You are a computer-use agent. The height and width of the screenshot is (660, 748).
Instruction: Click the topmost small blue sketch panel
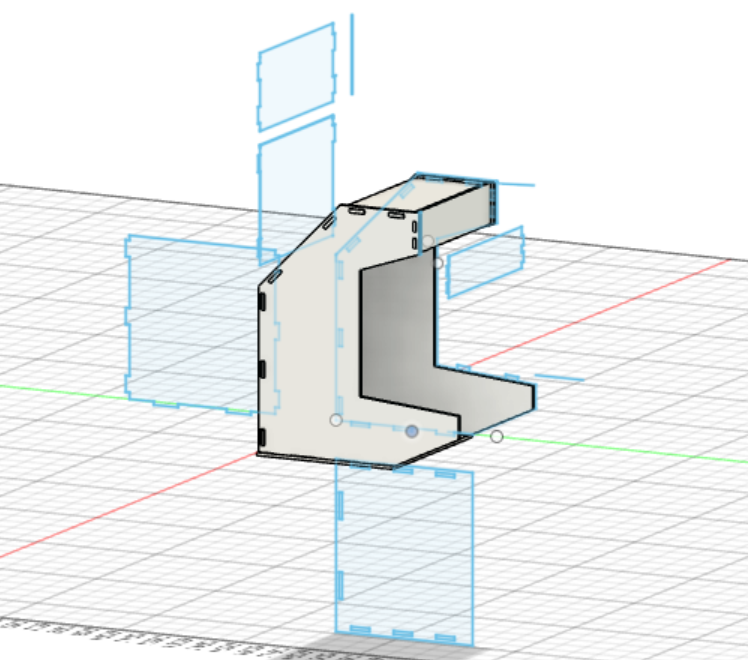(297, 77)
